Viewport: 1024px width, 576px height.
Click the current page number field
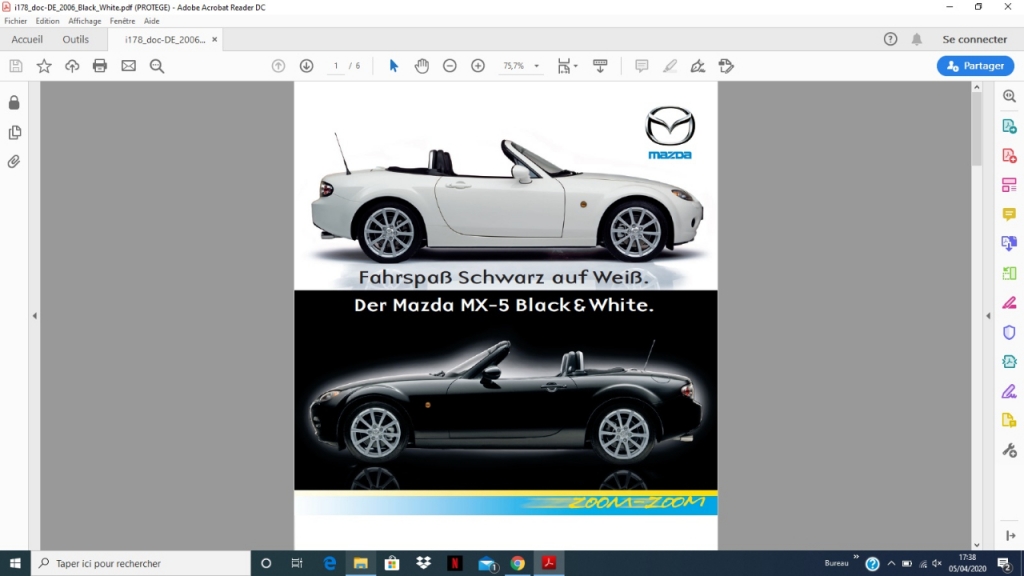click(336, 66)
